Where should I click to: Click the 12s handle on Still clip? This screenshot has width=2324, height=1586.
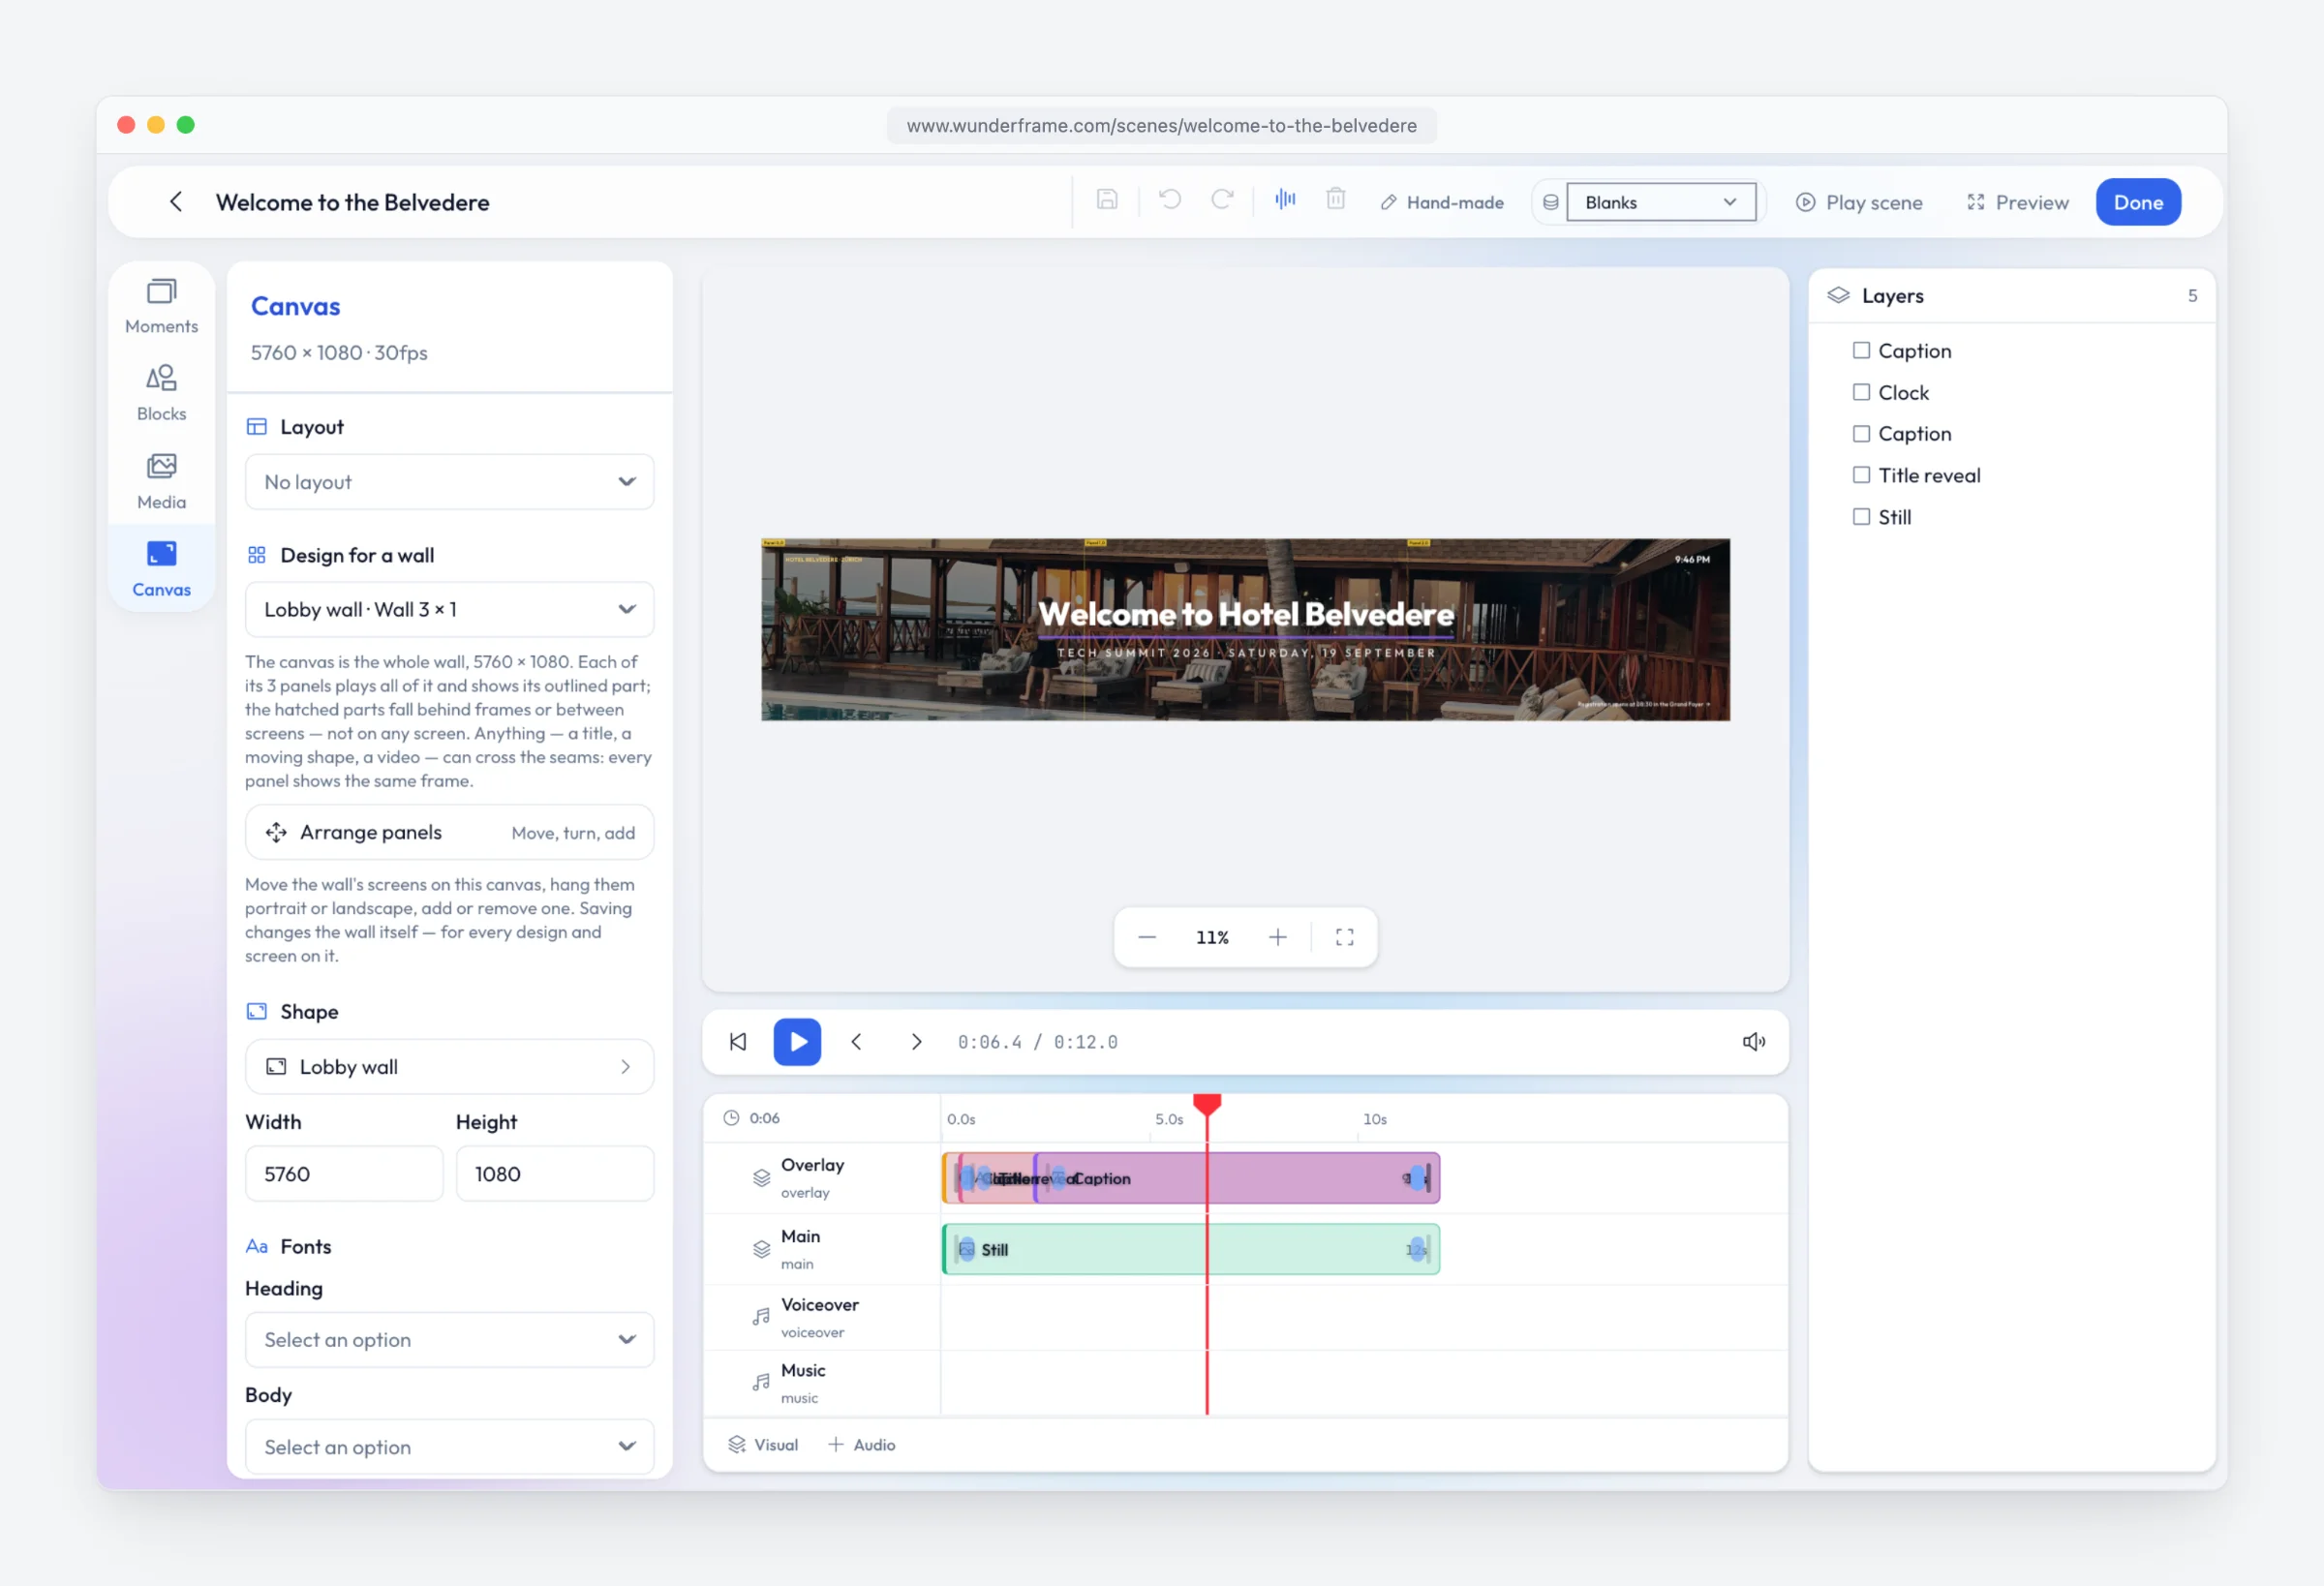[x=1417, y=1249]
